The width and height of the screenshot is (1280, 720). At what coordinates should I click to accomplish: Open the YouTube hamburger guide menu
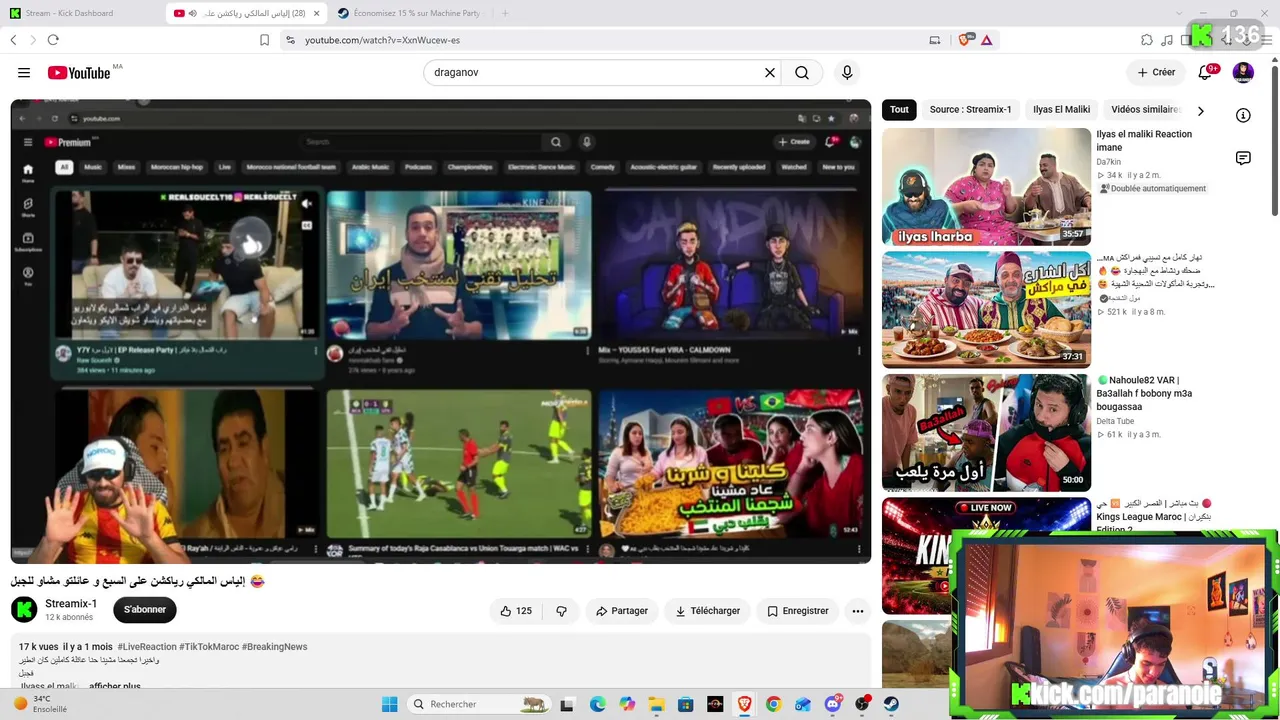[x=24, y=73]
